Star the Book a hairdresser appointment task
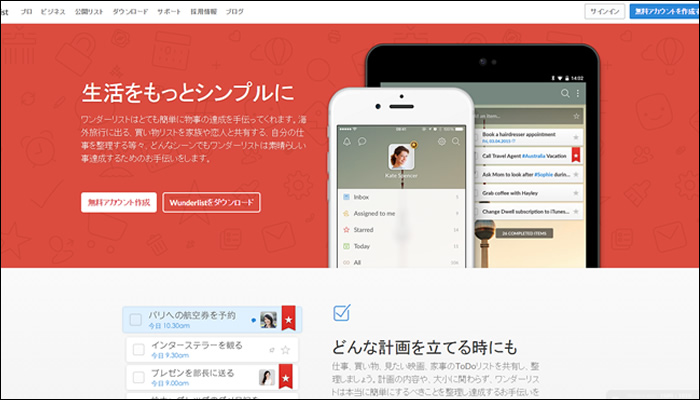 point(576,137)
